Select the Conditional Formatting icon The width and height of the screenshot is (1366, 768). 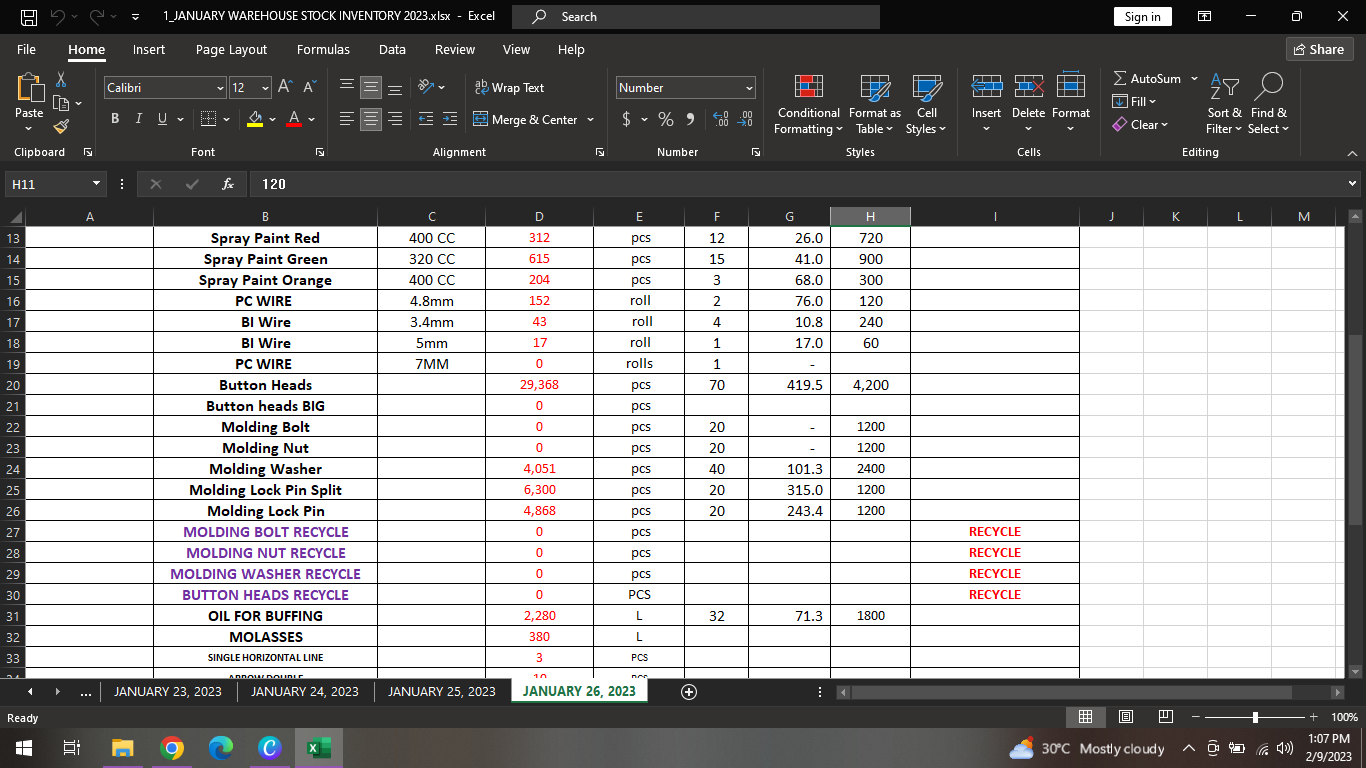pos(809,88)
